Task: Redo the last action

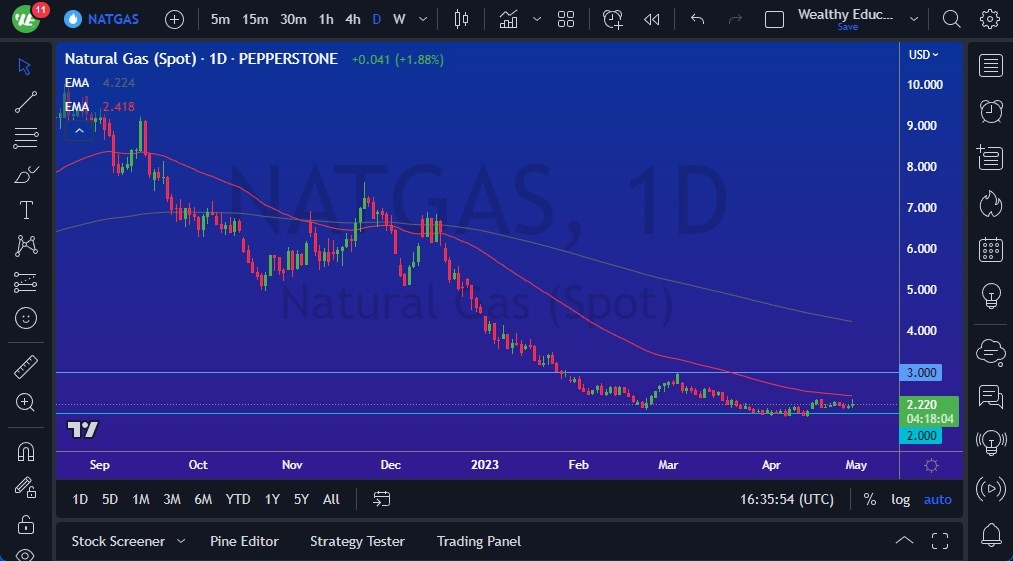Action: [735, 19]
